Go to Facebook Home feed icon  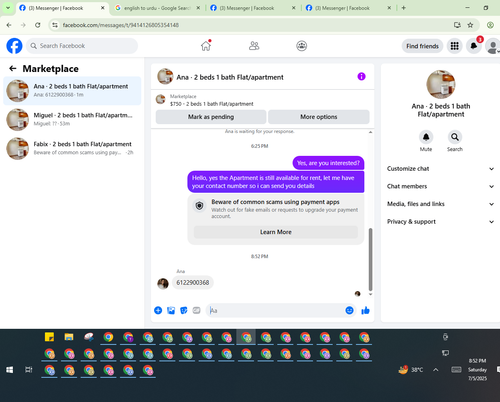(x=206, y=46)
